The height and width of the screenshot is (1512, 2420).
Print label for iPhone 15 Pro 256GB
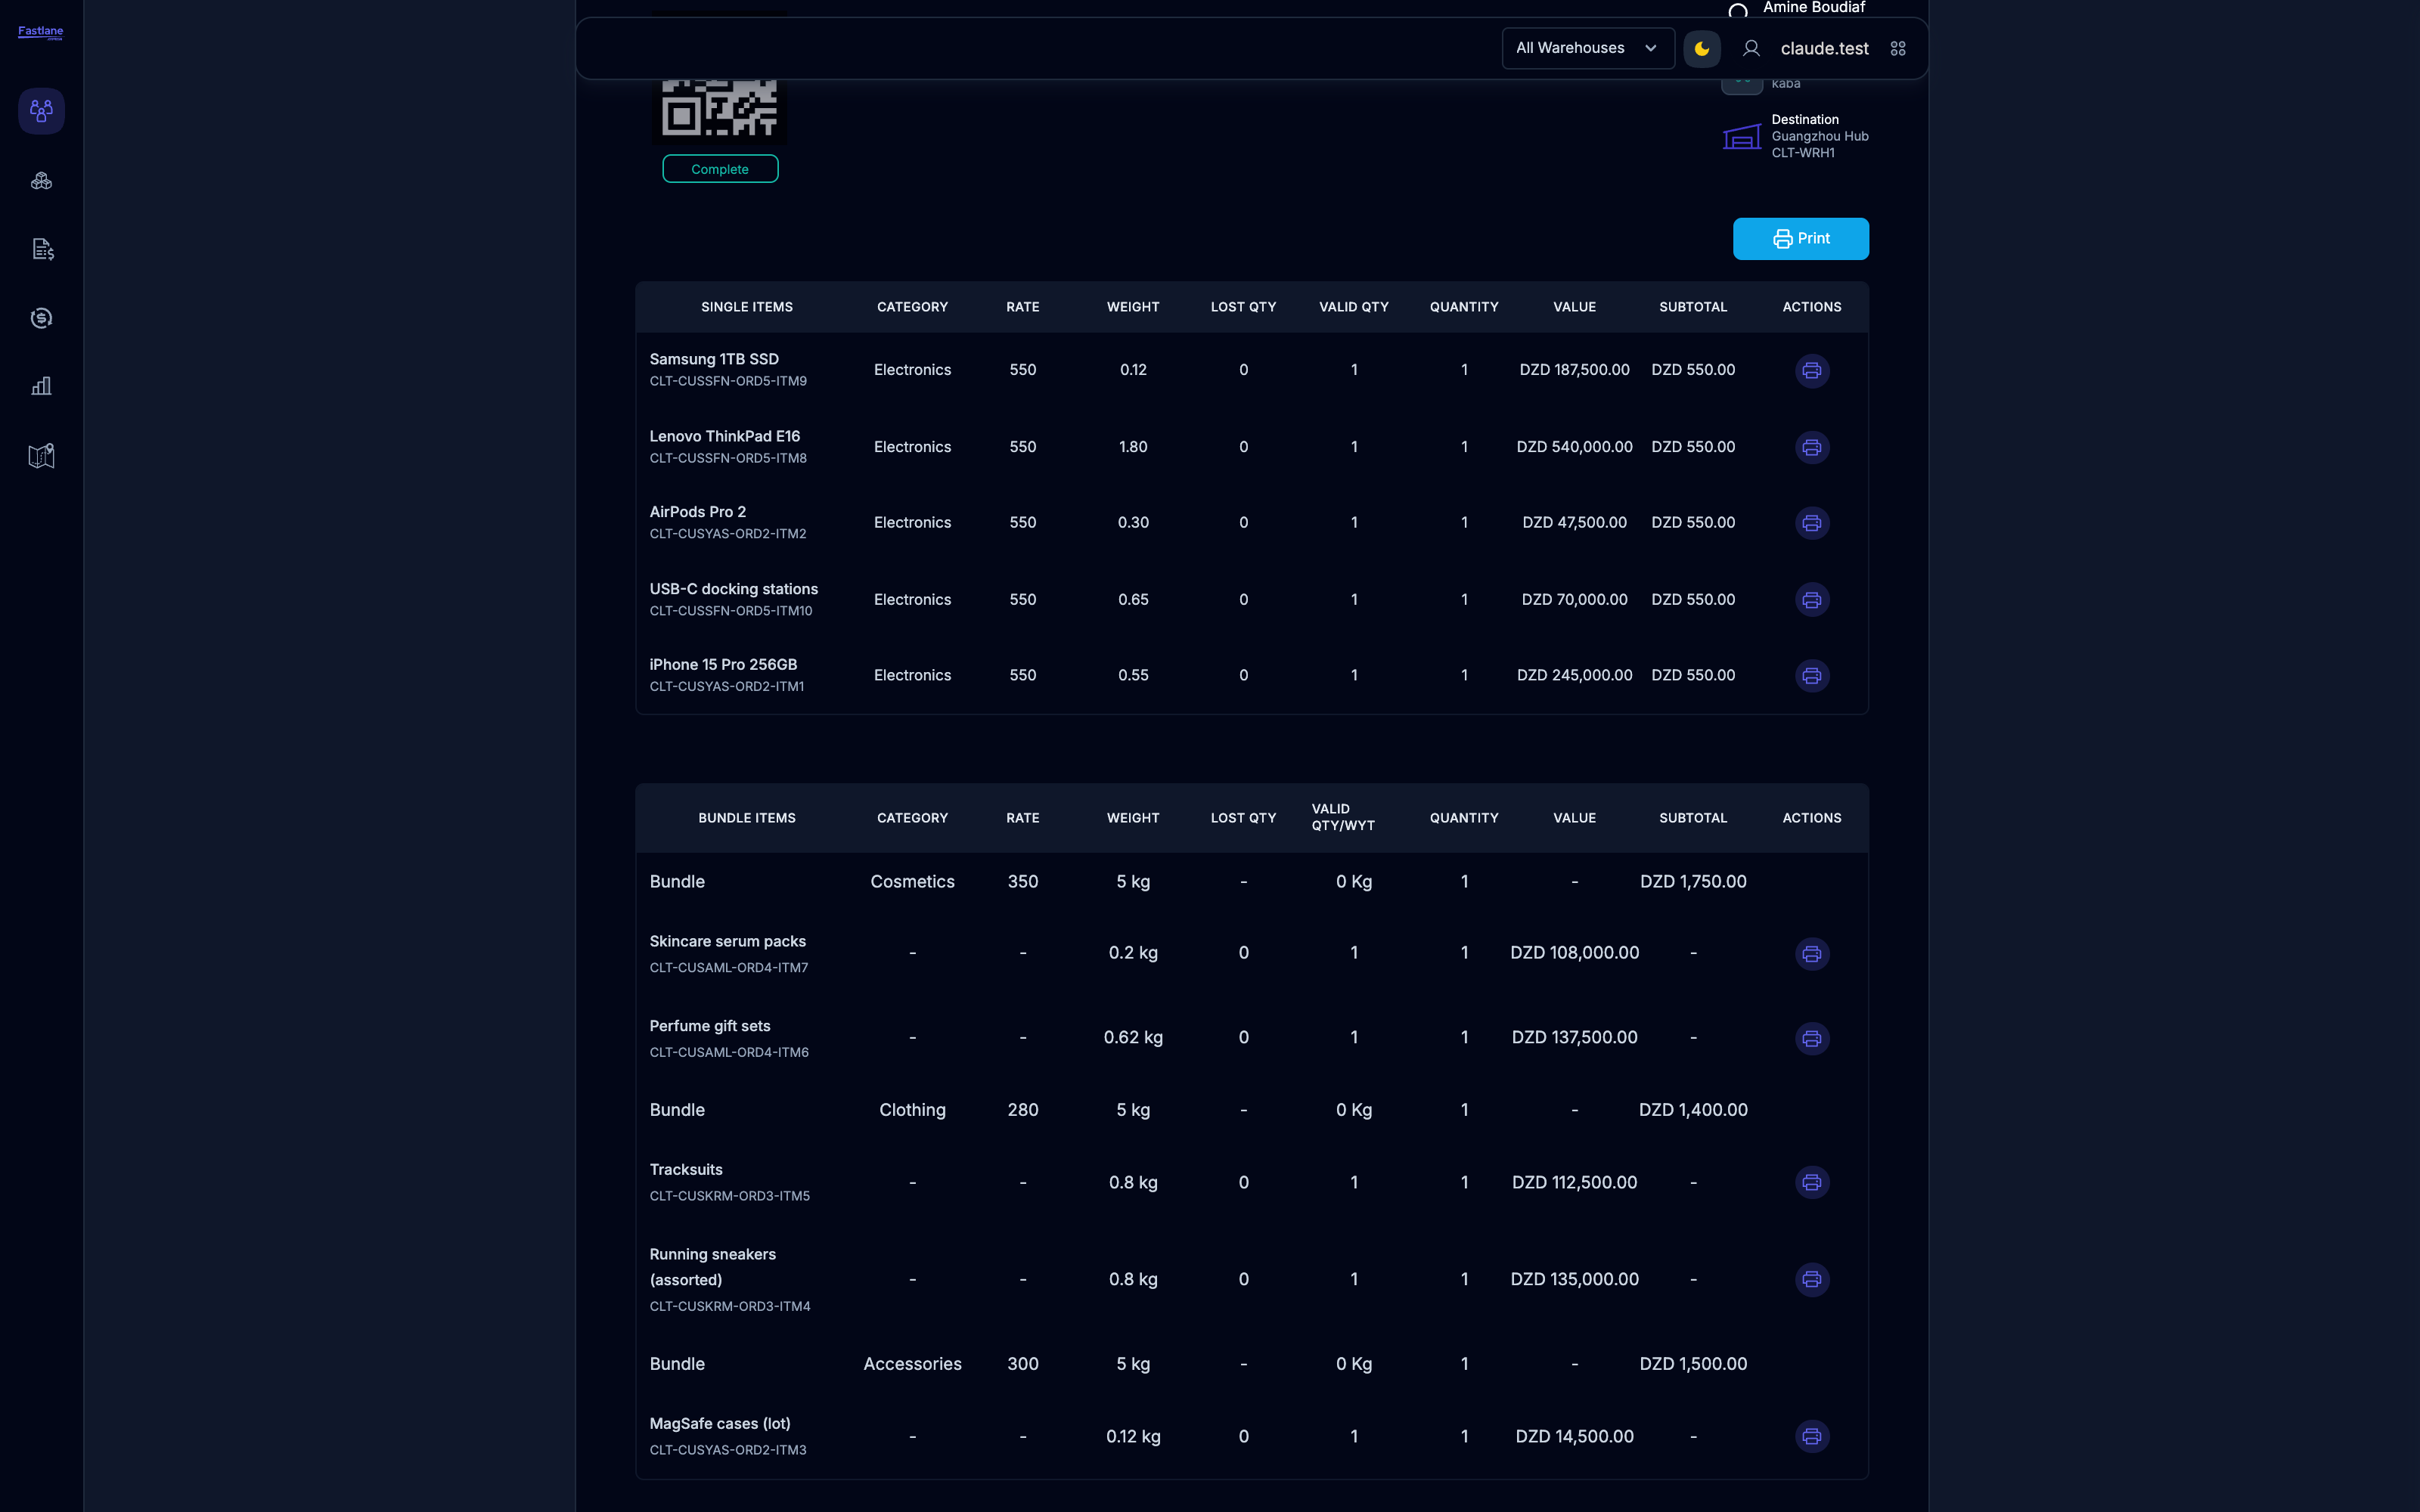[x=1811, y=676]
